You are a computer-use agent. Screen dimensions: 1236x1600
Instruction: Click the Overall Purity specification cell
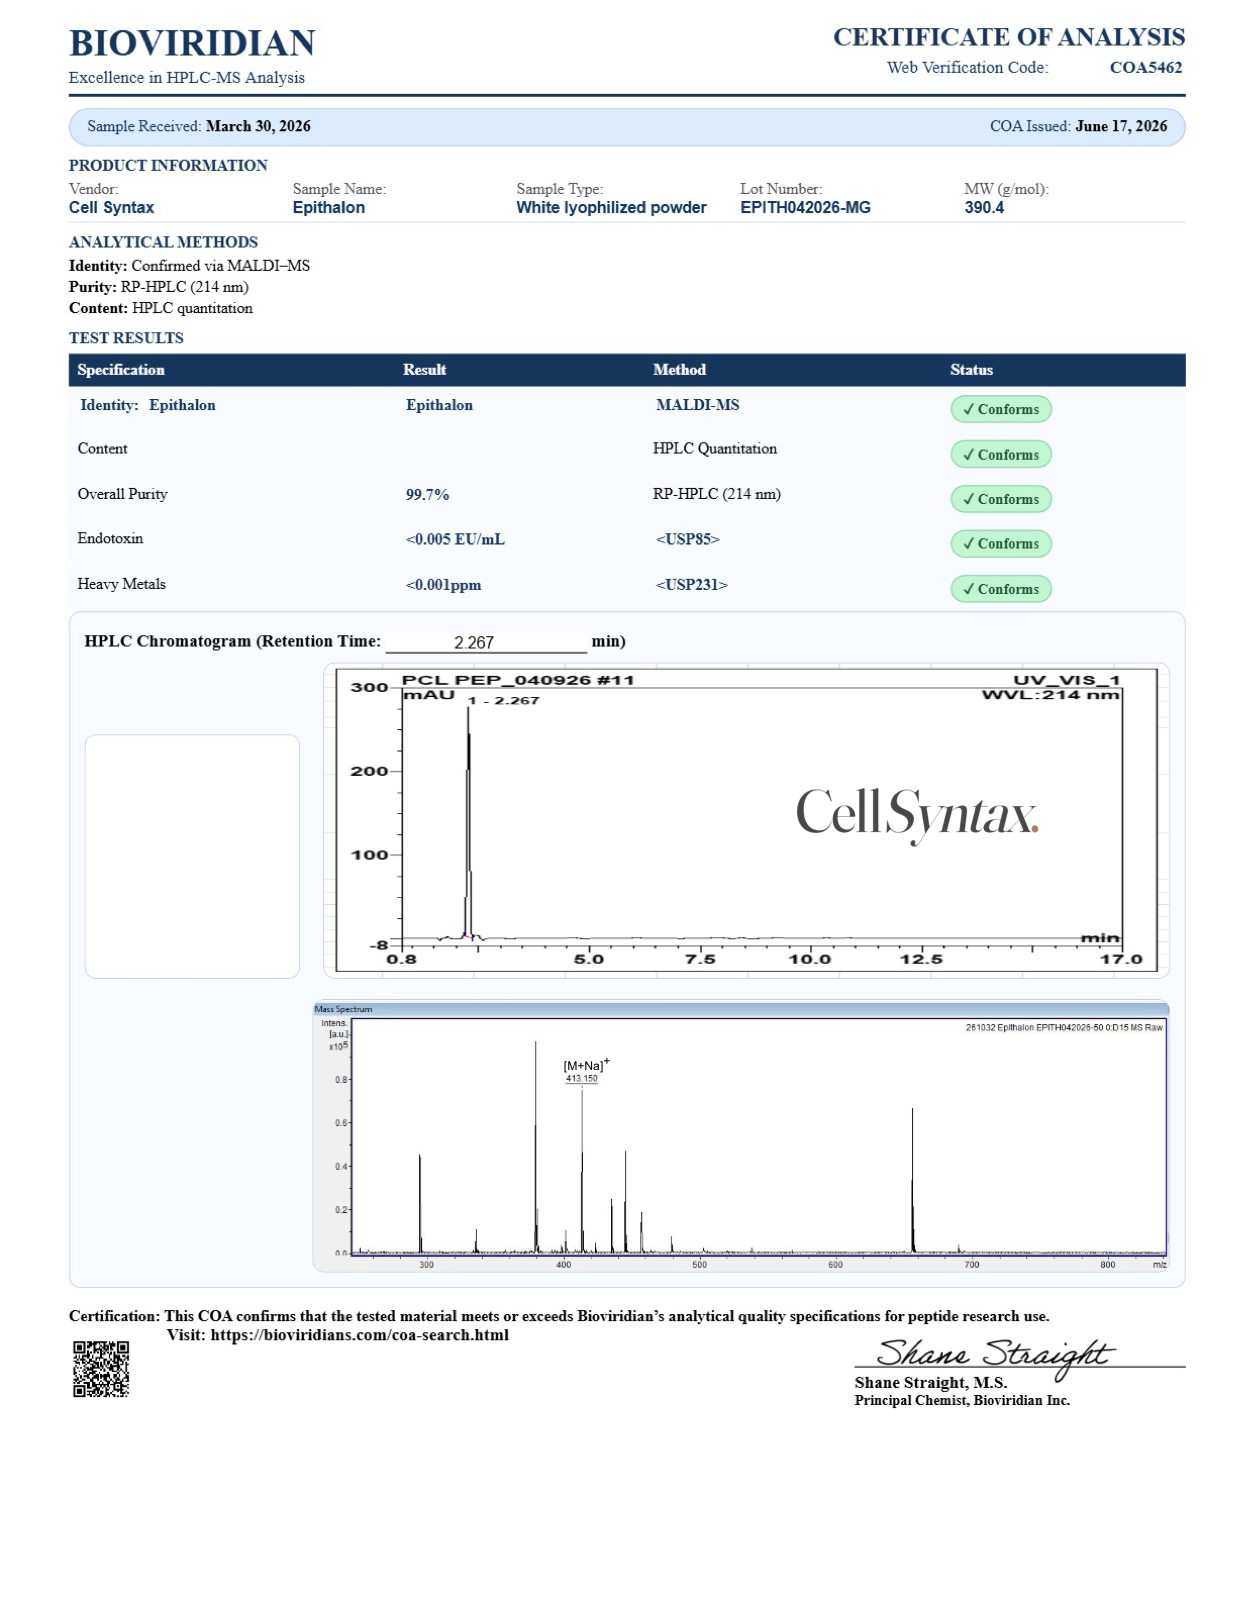click(122, 494)
